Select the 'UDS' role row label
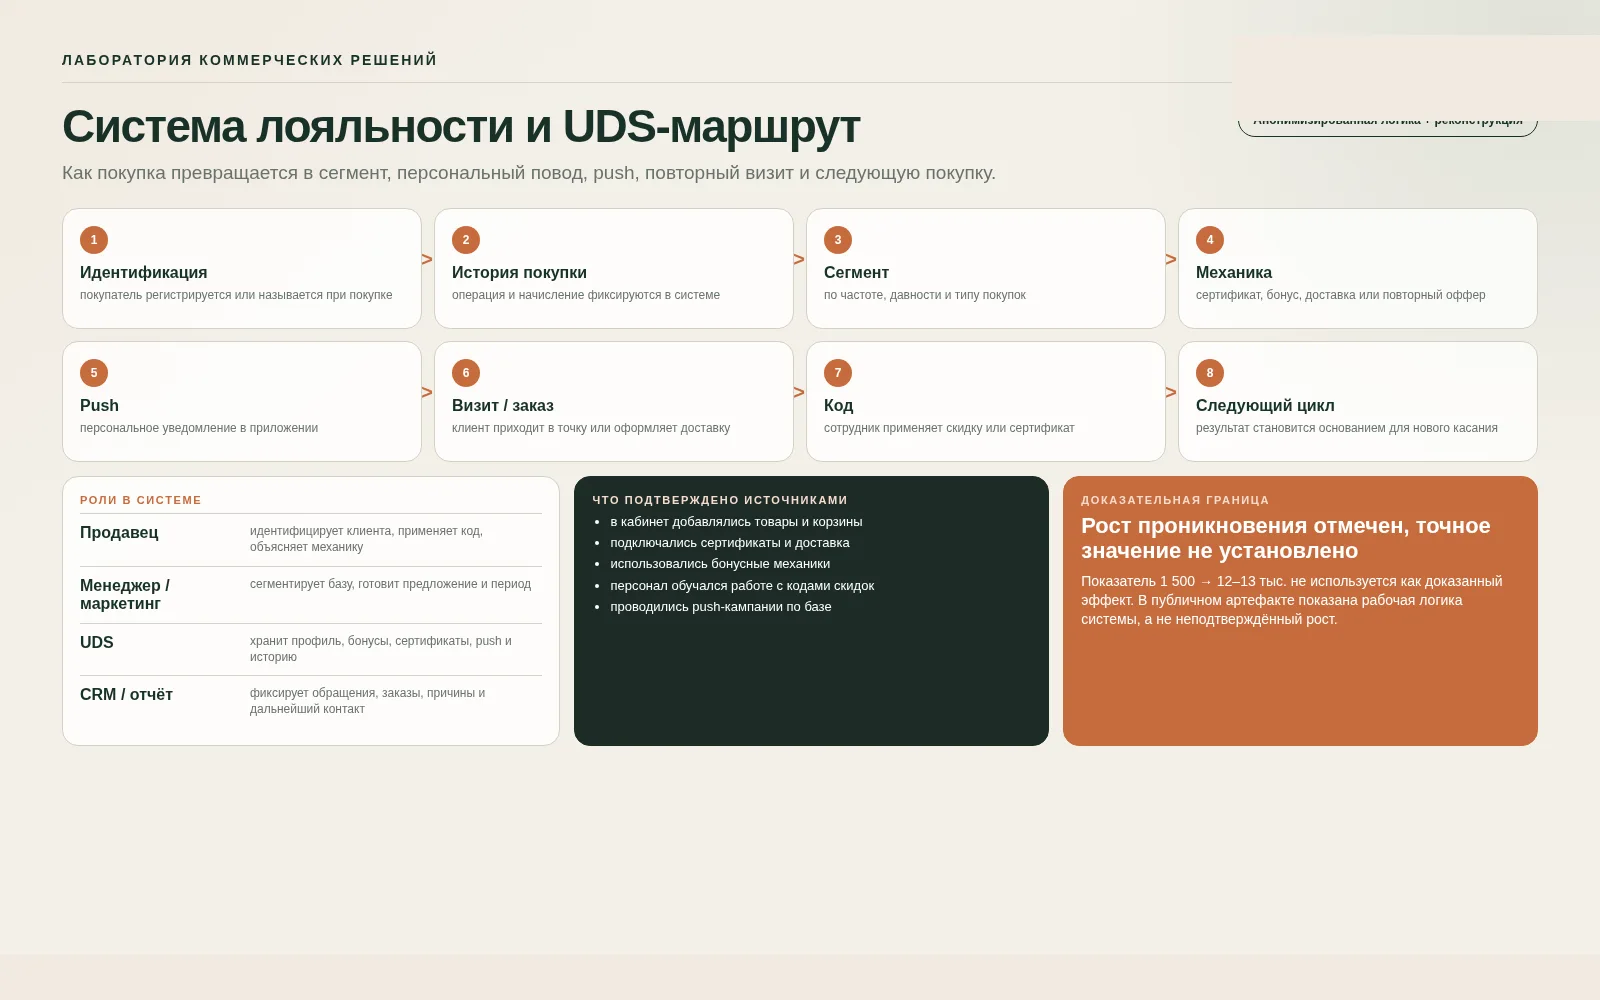The height and width of the screenshot is (1000, 1600). (x=97, y=643)
